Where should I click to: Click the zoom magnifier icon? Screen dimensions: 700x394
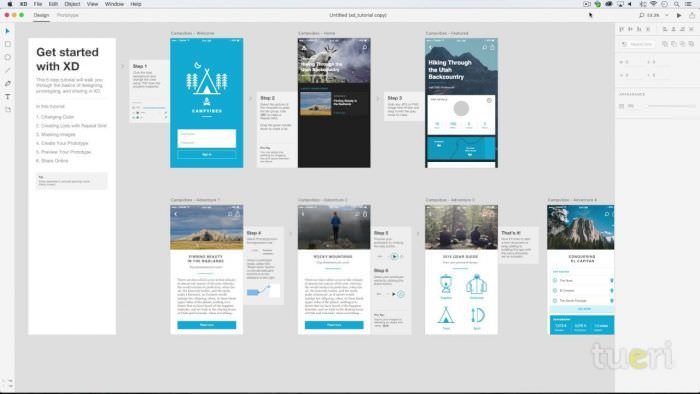[642, 15]
